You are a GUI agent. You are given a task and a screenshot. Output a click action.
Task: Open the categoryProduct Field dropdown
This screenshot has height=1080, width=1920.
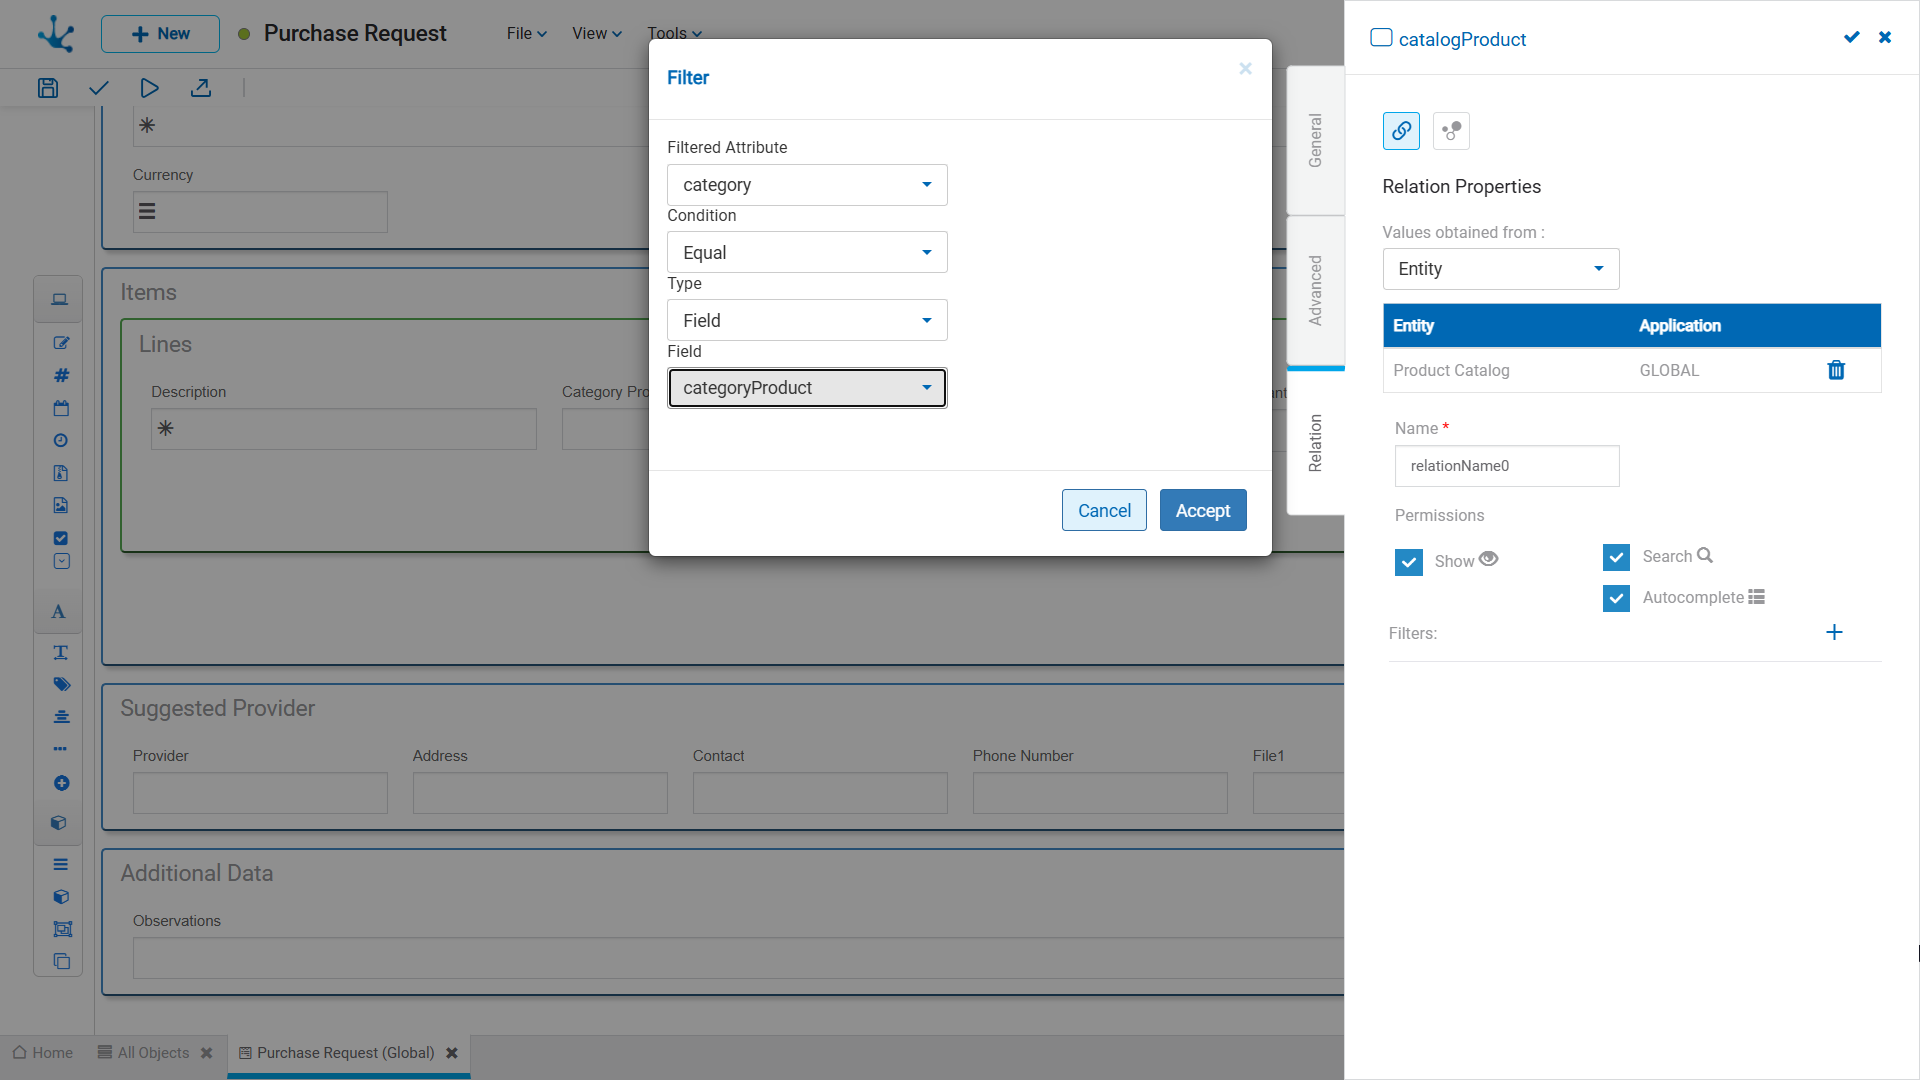[x=806, y=388]
